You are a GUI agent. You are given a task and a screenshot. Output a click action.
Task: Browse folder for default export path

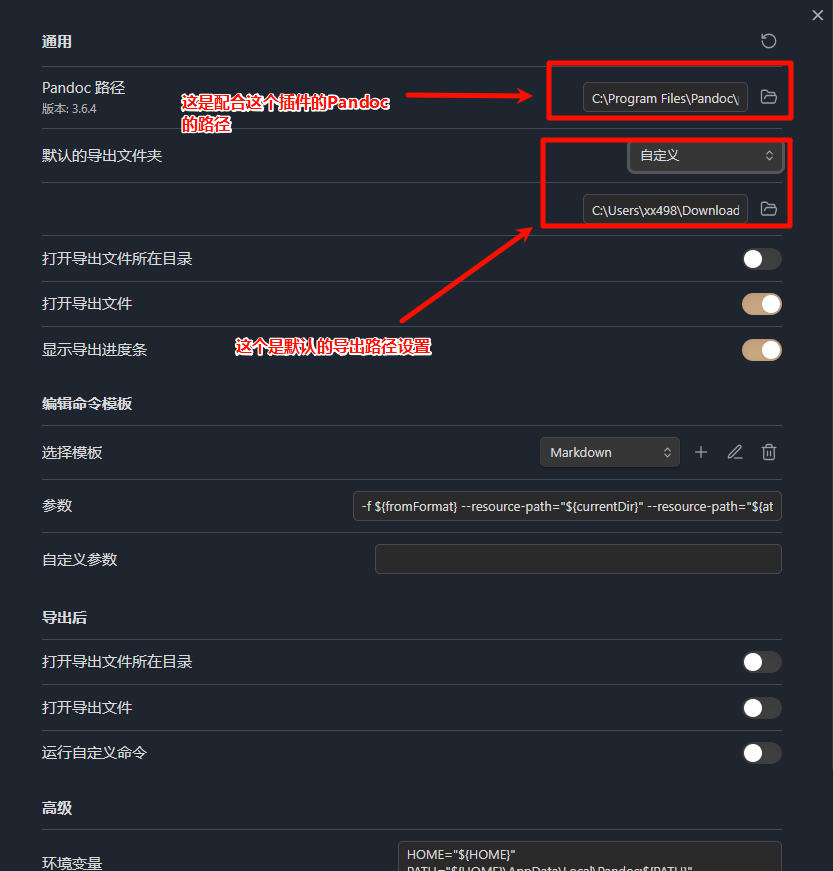(x=769, y=209)
